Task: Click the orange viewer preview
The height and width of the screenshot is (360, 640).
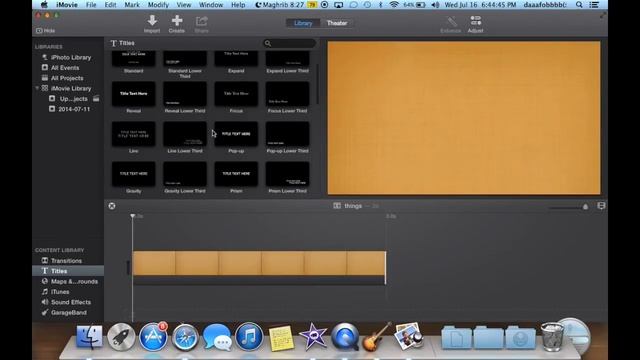Action: pos(464,118)
